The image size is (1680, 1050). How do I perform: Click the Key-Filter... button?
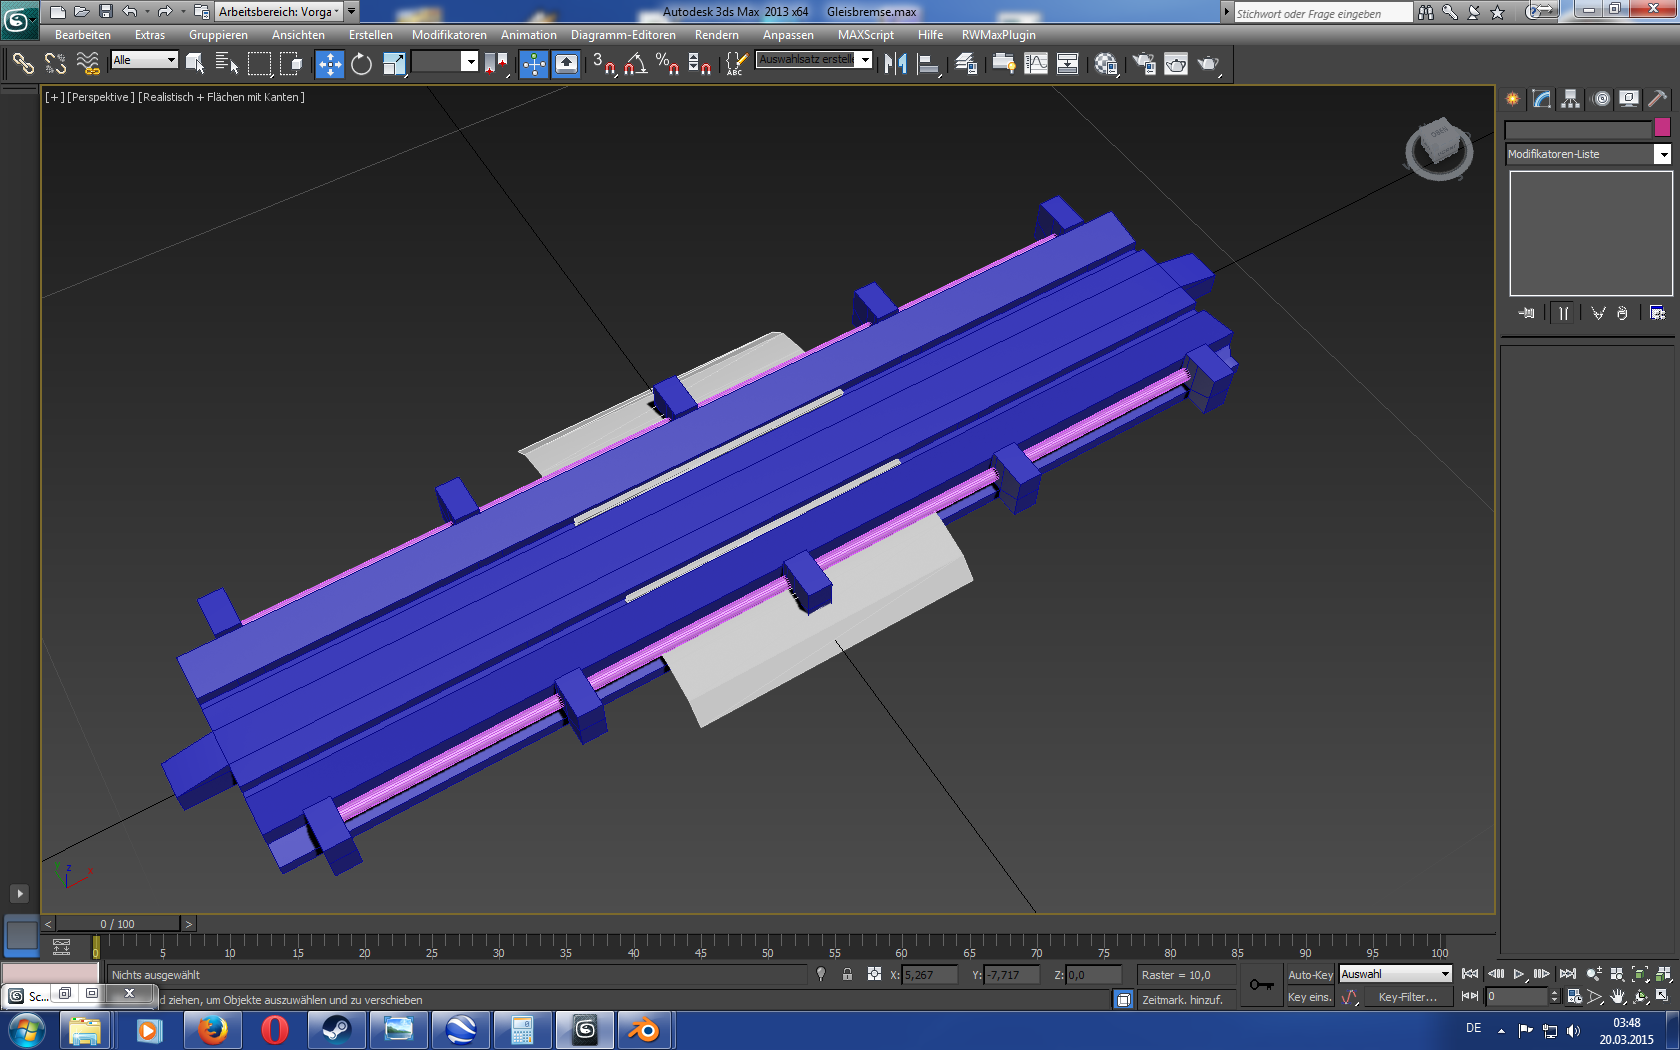pyautogui.click(x=1407, y=997)
